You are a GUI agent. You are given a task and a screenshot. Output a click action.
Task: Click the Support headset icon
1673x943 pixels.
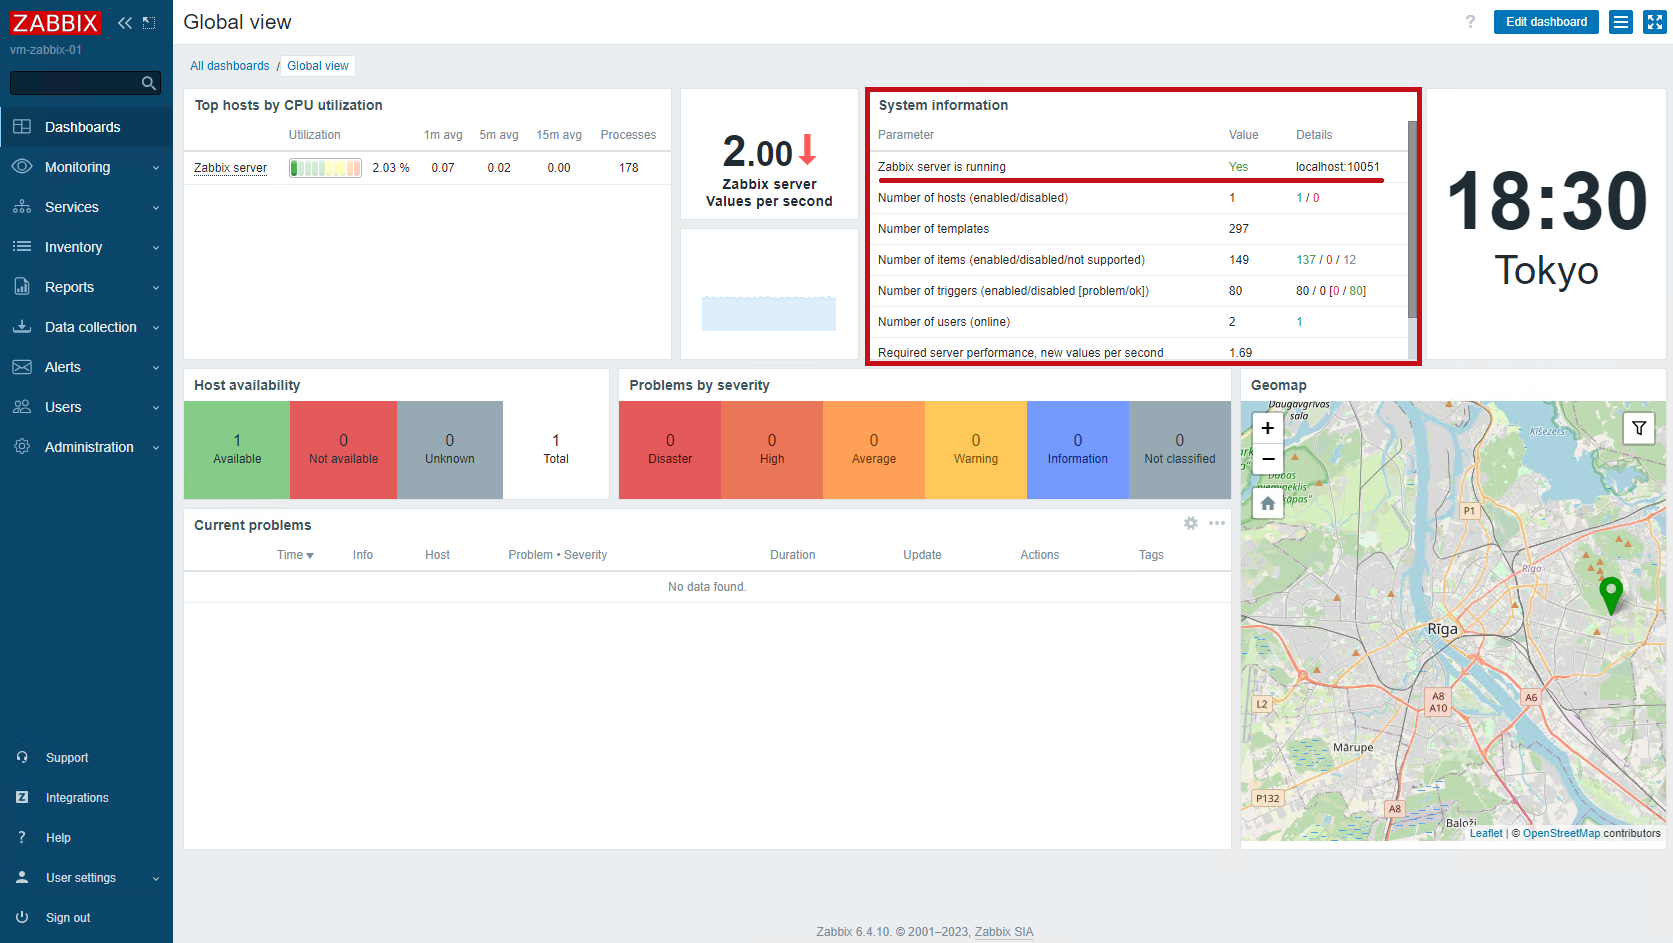22,758
